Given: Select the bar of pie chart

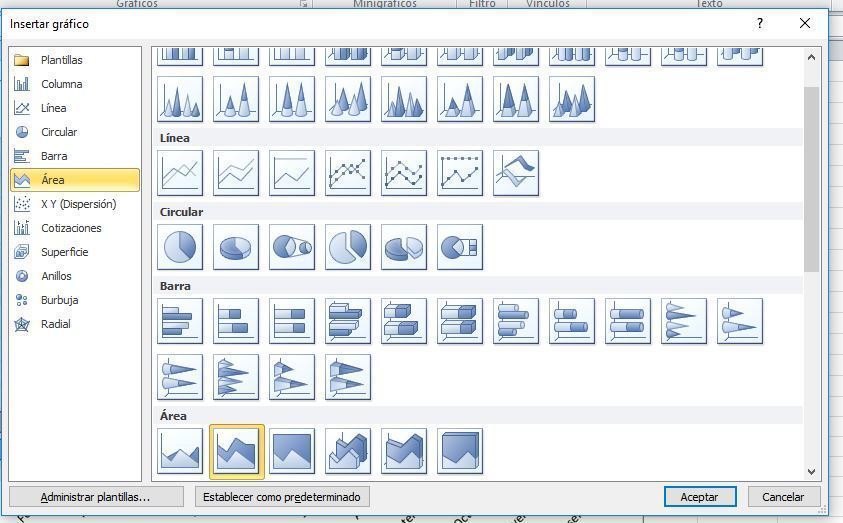Looking at the screenshot, I should (460, 247).
